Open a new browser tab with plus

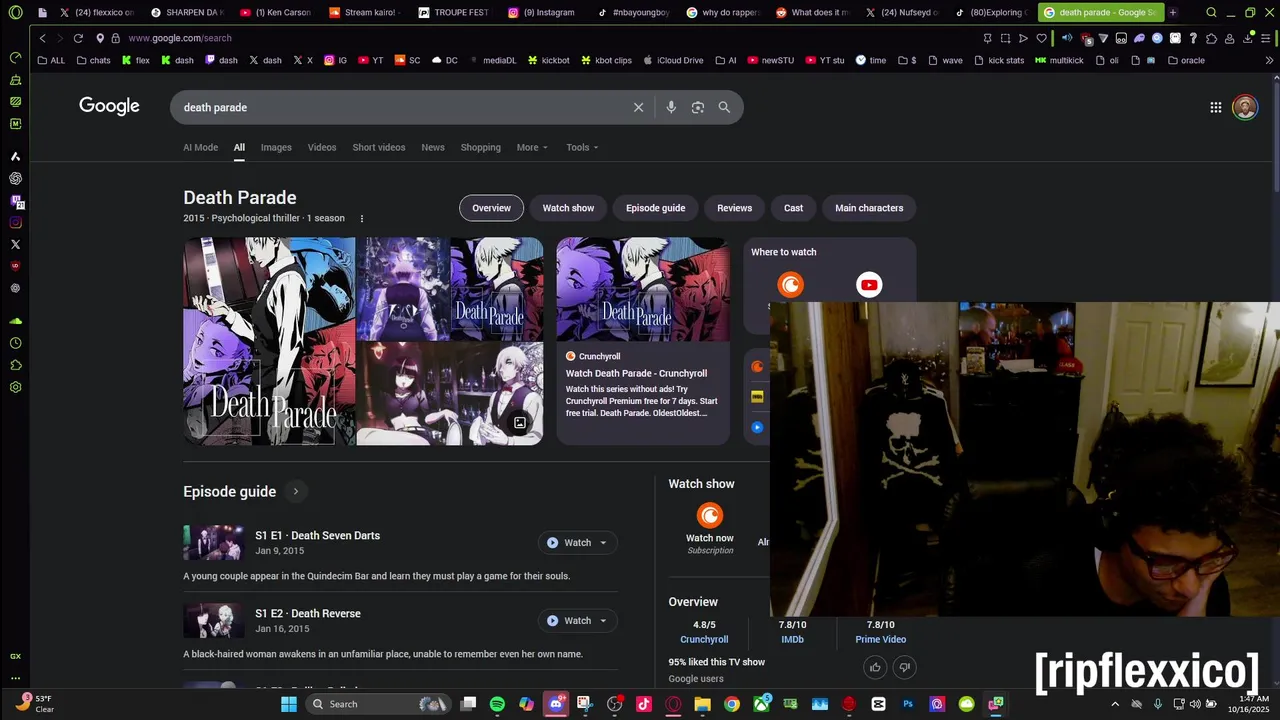1173,13
